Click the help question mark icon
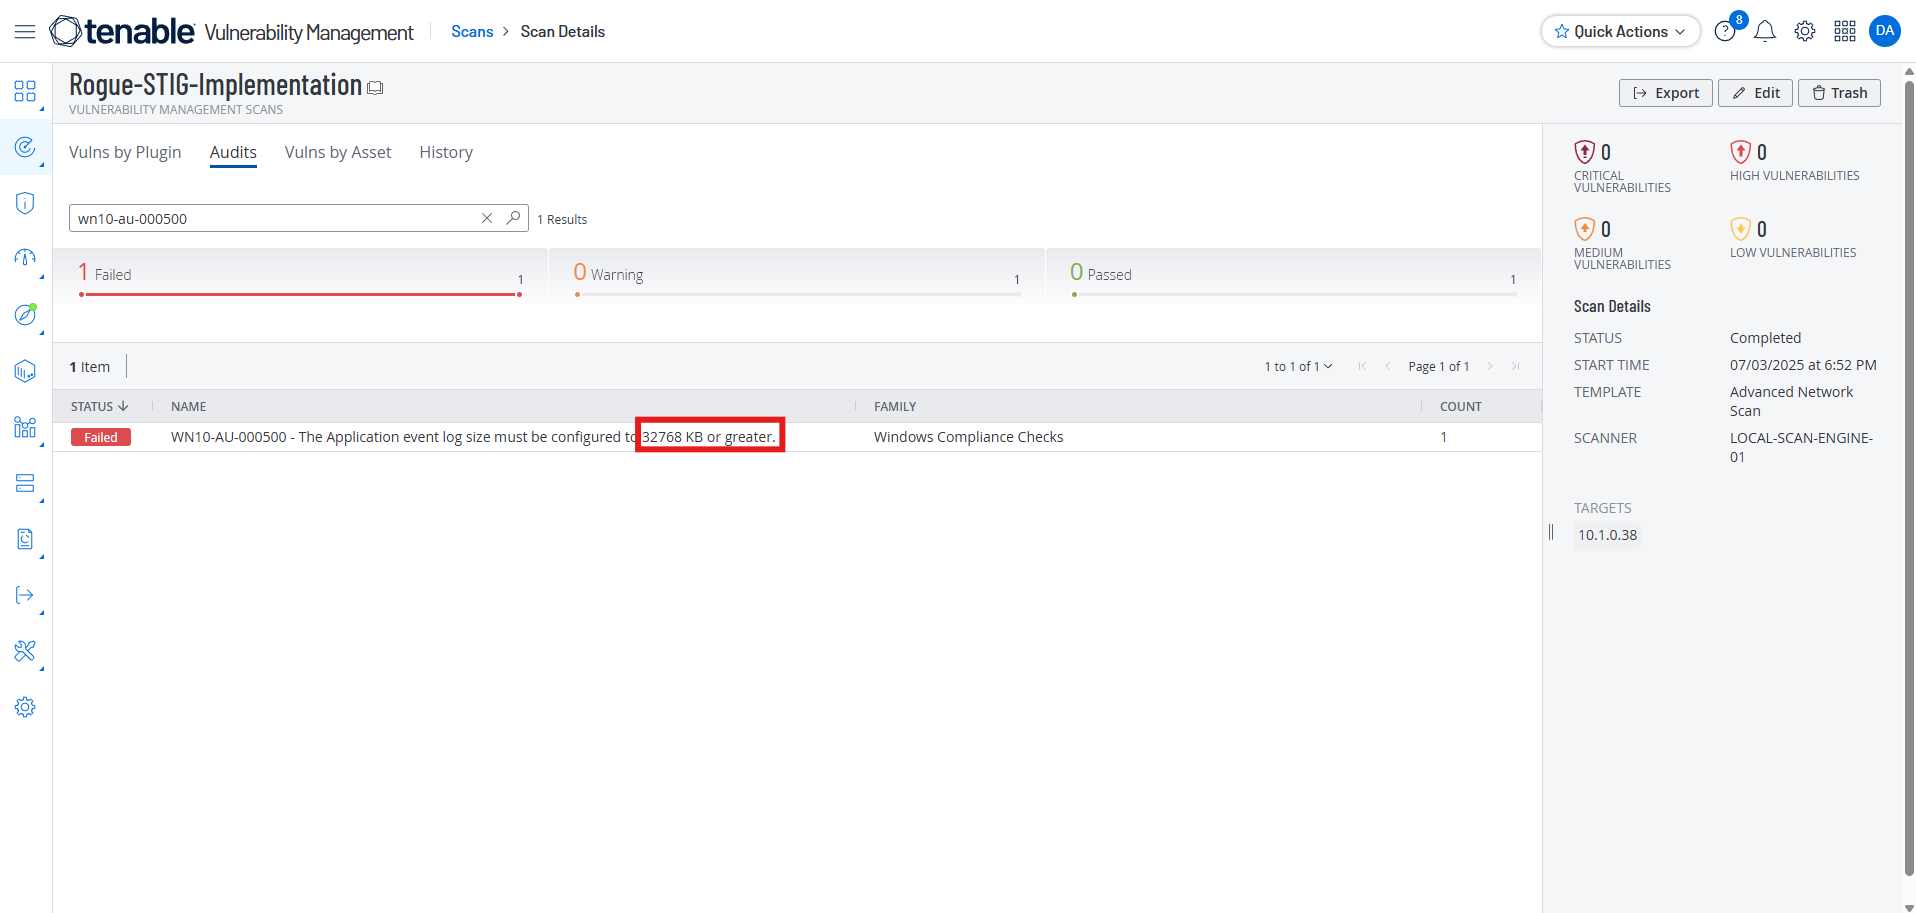 [1725, 32]
